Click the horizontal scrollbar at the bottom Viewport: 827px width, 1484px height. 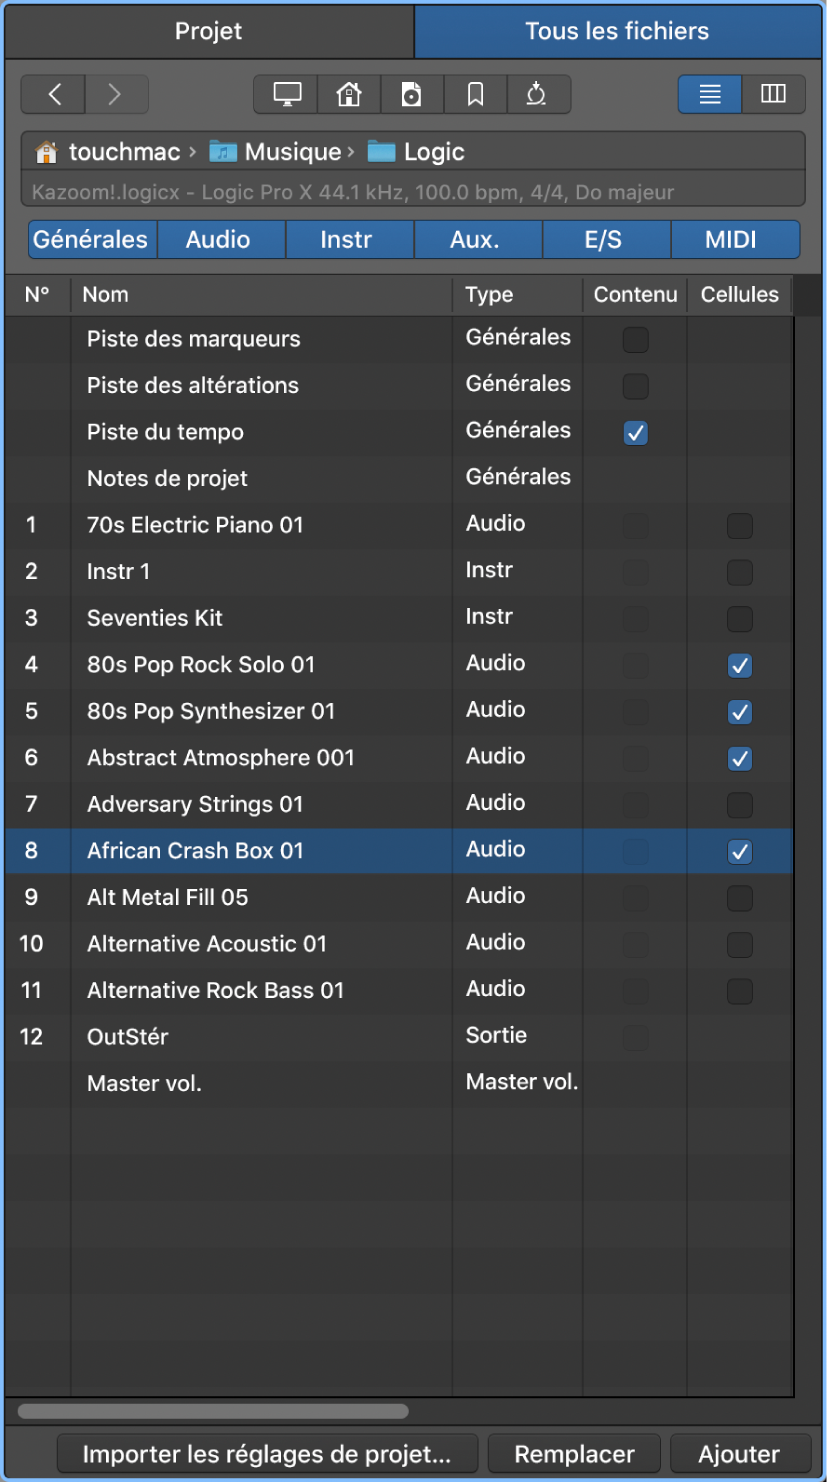pos(213,1412)
